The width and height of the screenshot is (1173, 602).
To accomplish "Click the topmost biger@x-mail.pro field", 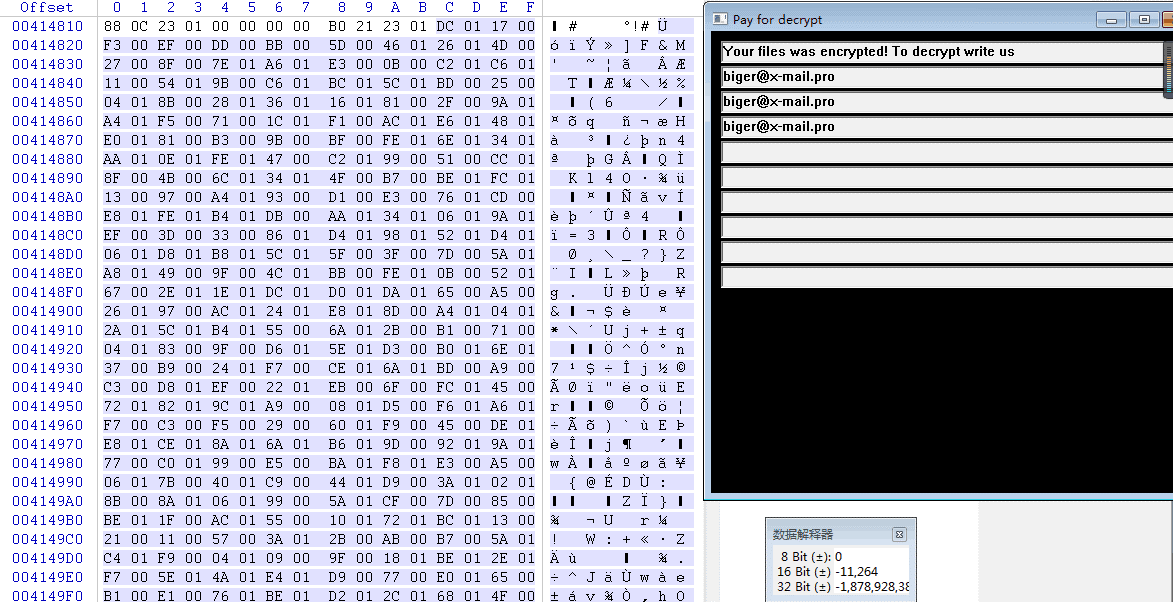I will point(947,77).
